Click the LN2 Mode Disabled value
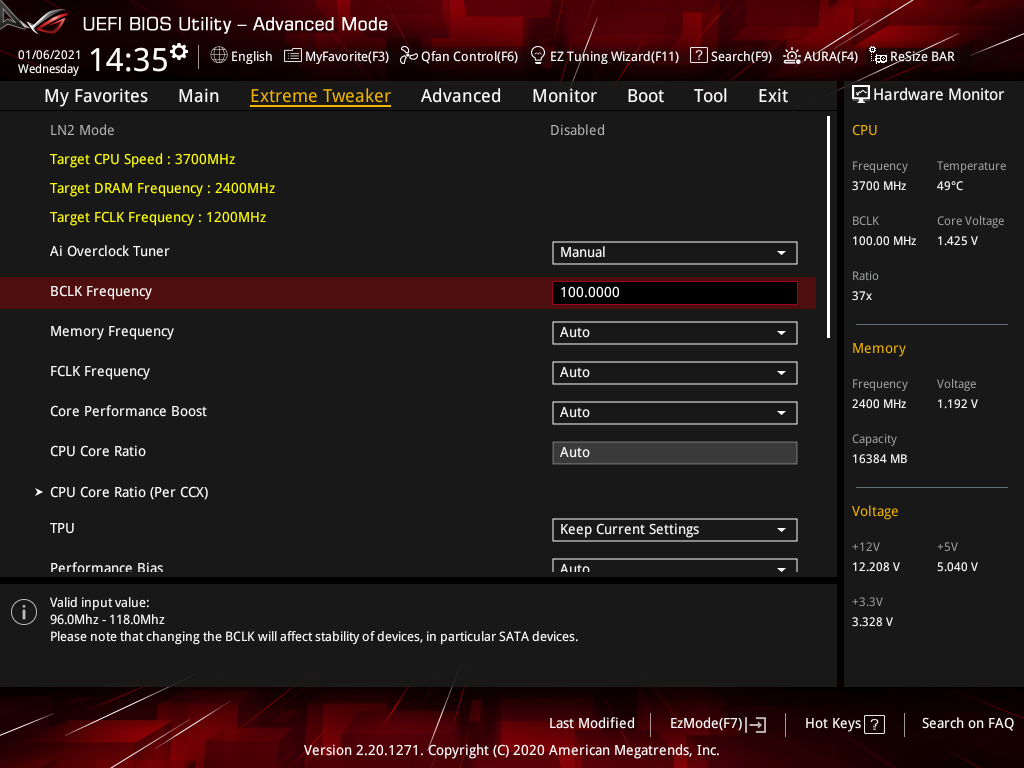The height and width of the screenshot is (768, 1024). 577,130
